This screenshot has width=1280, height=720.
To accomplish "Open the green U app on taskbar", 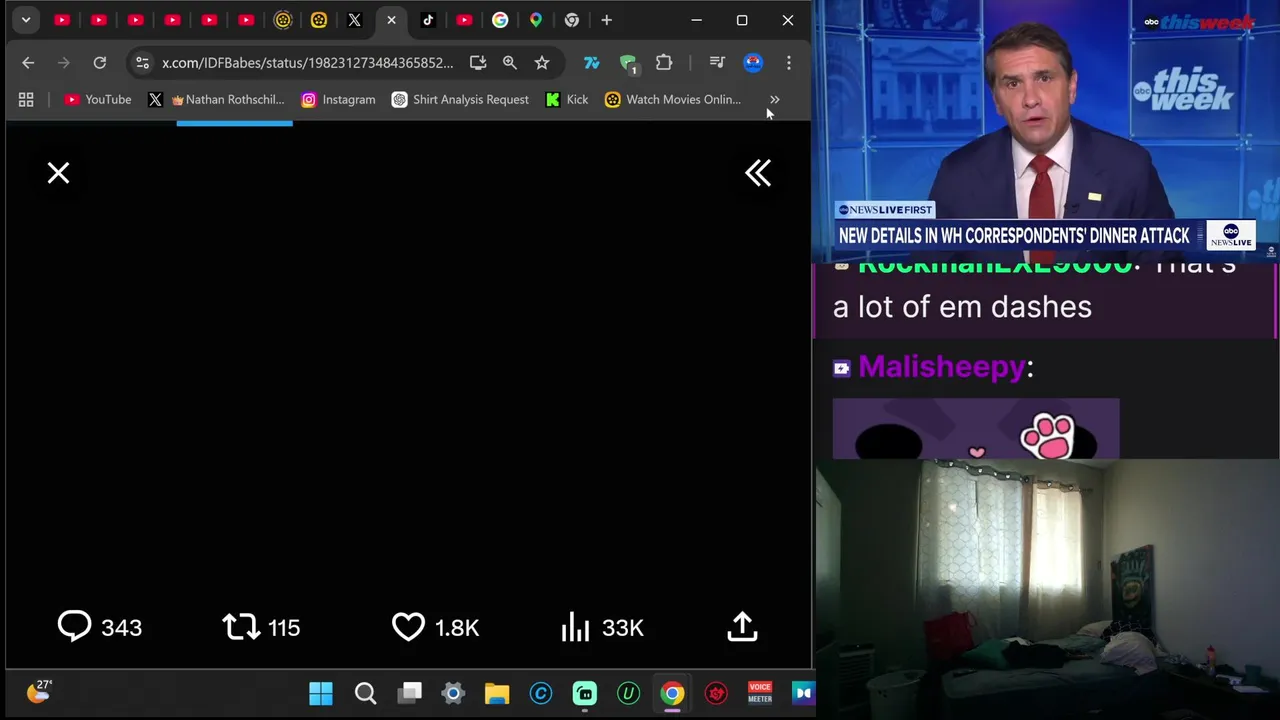I will (x=628, y=693).
